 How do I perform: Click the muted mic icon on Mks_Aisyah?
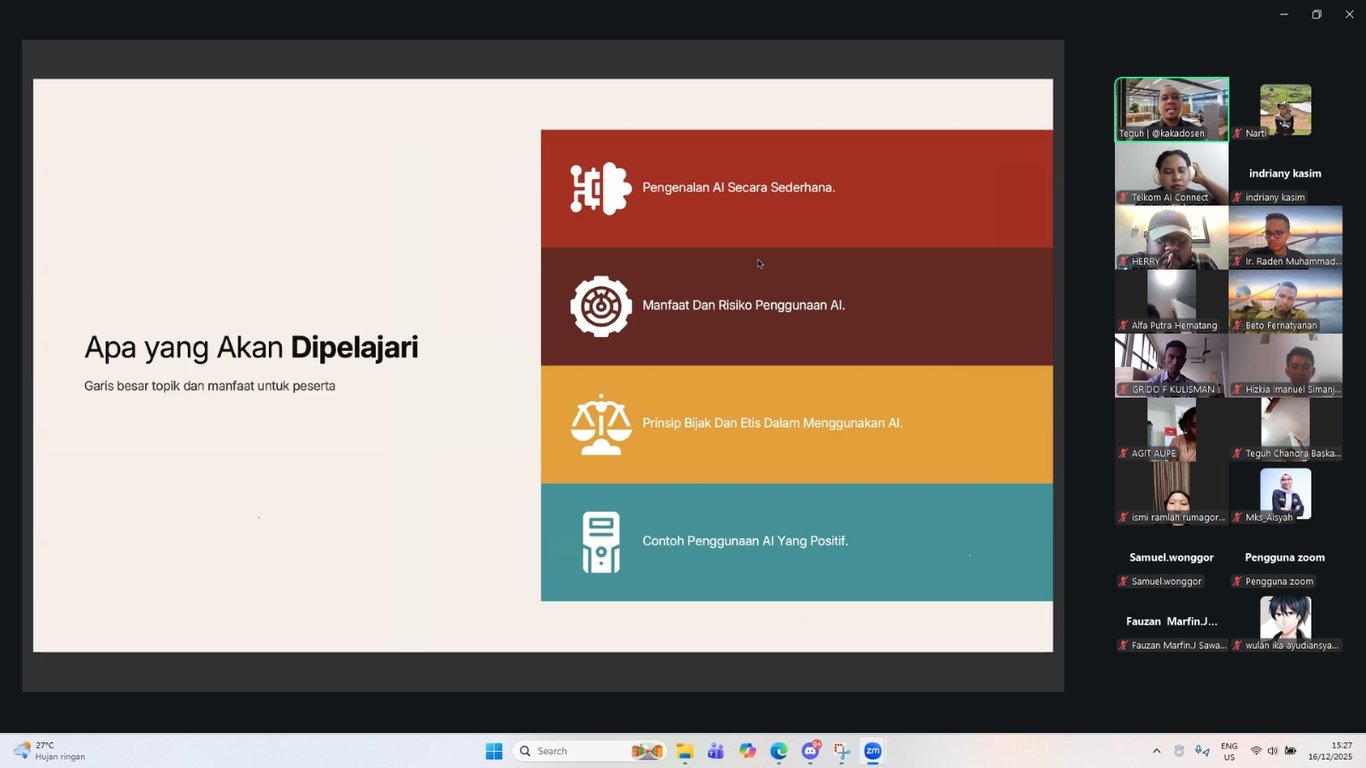[x=1238, y=517]
